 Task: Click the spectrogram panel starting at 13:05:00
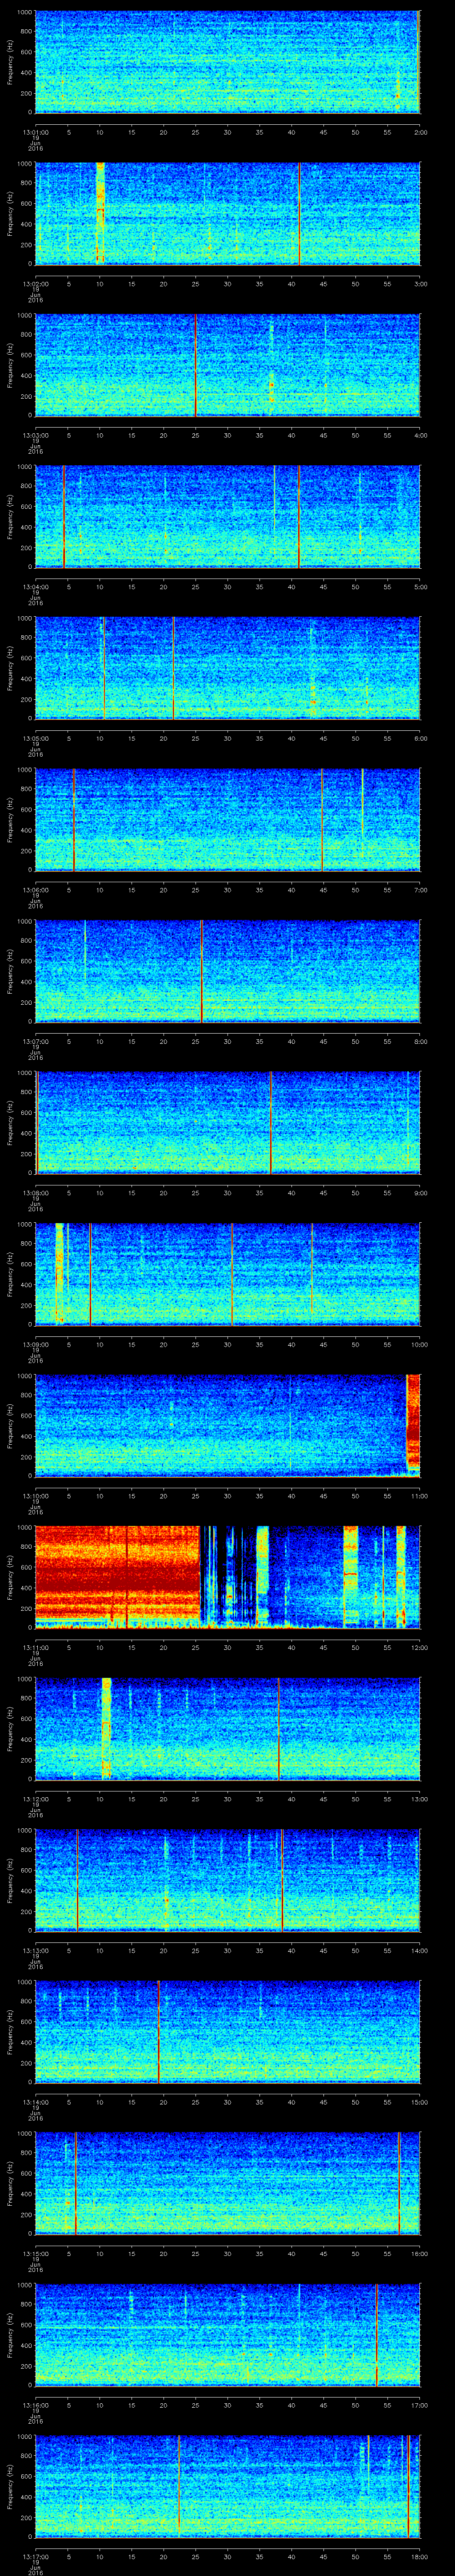228,668
